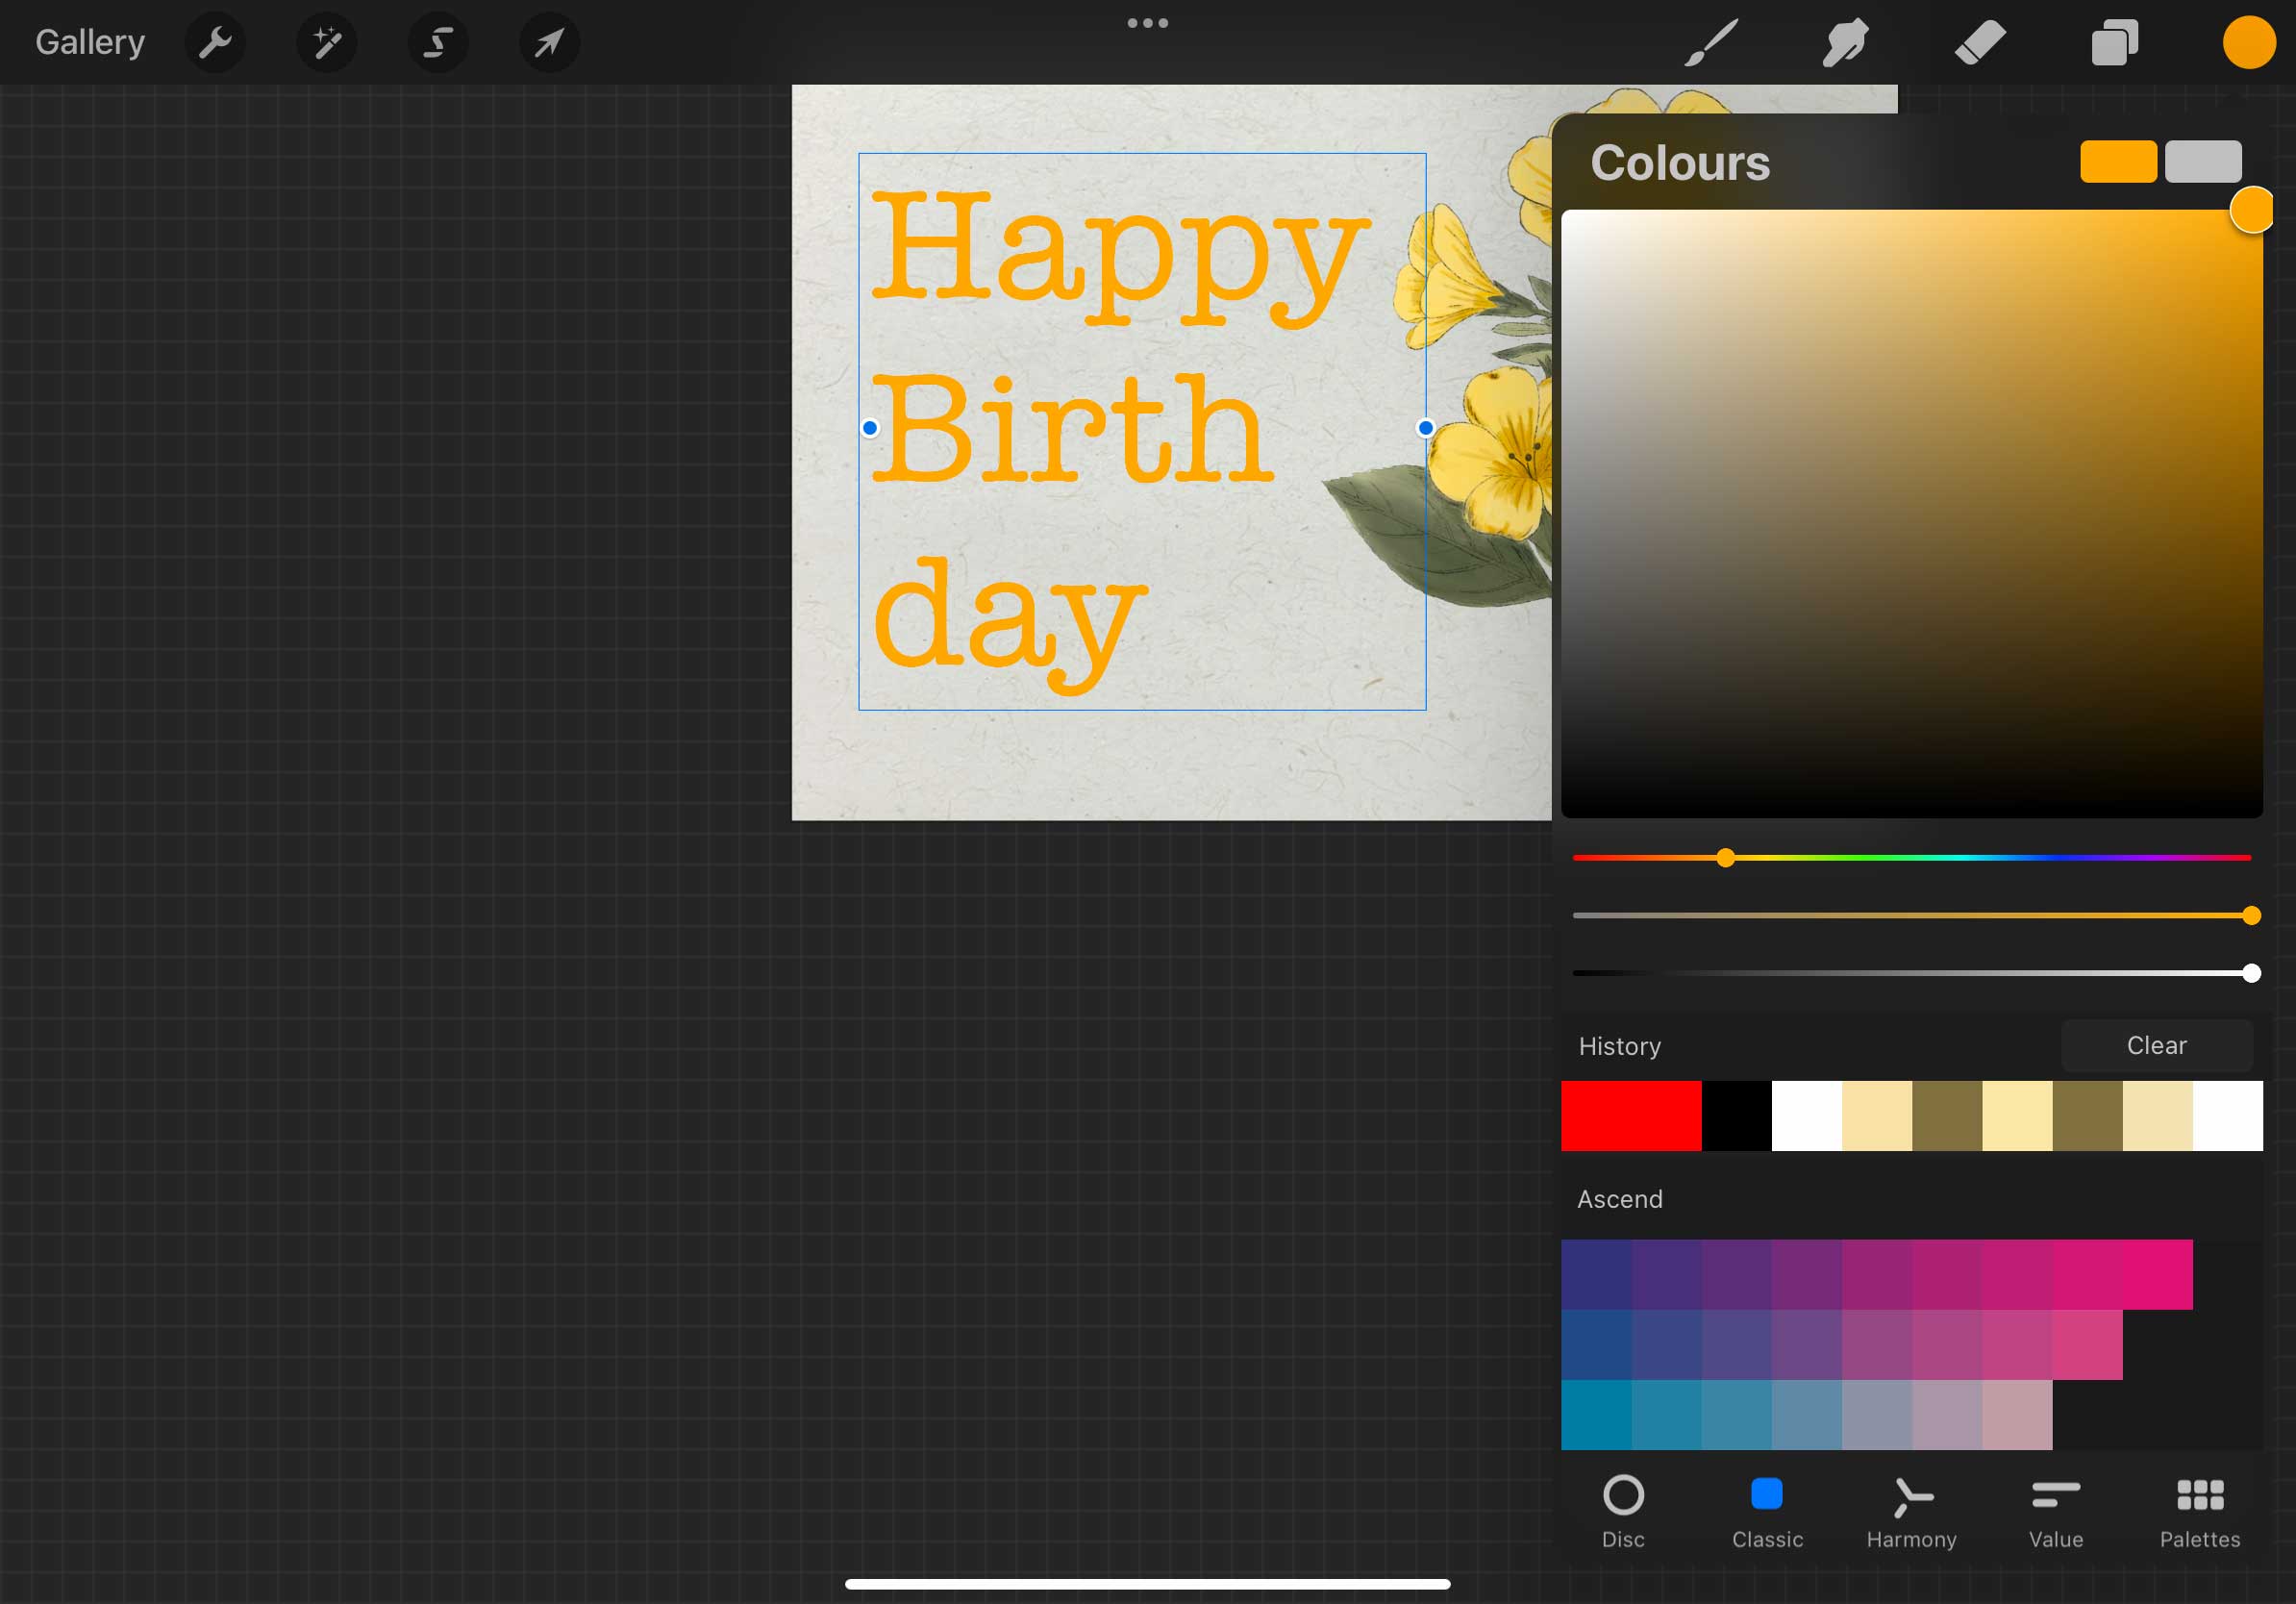Tap the three-dot menu at top centre
2296x1604 pixels.
[x=1147, y=23]
